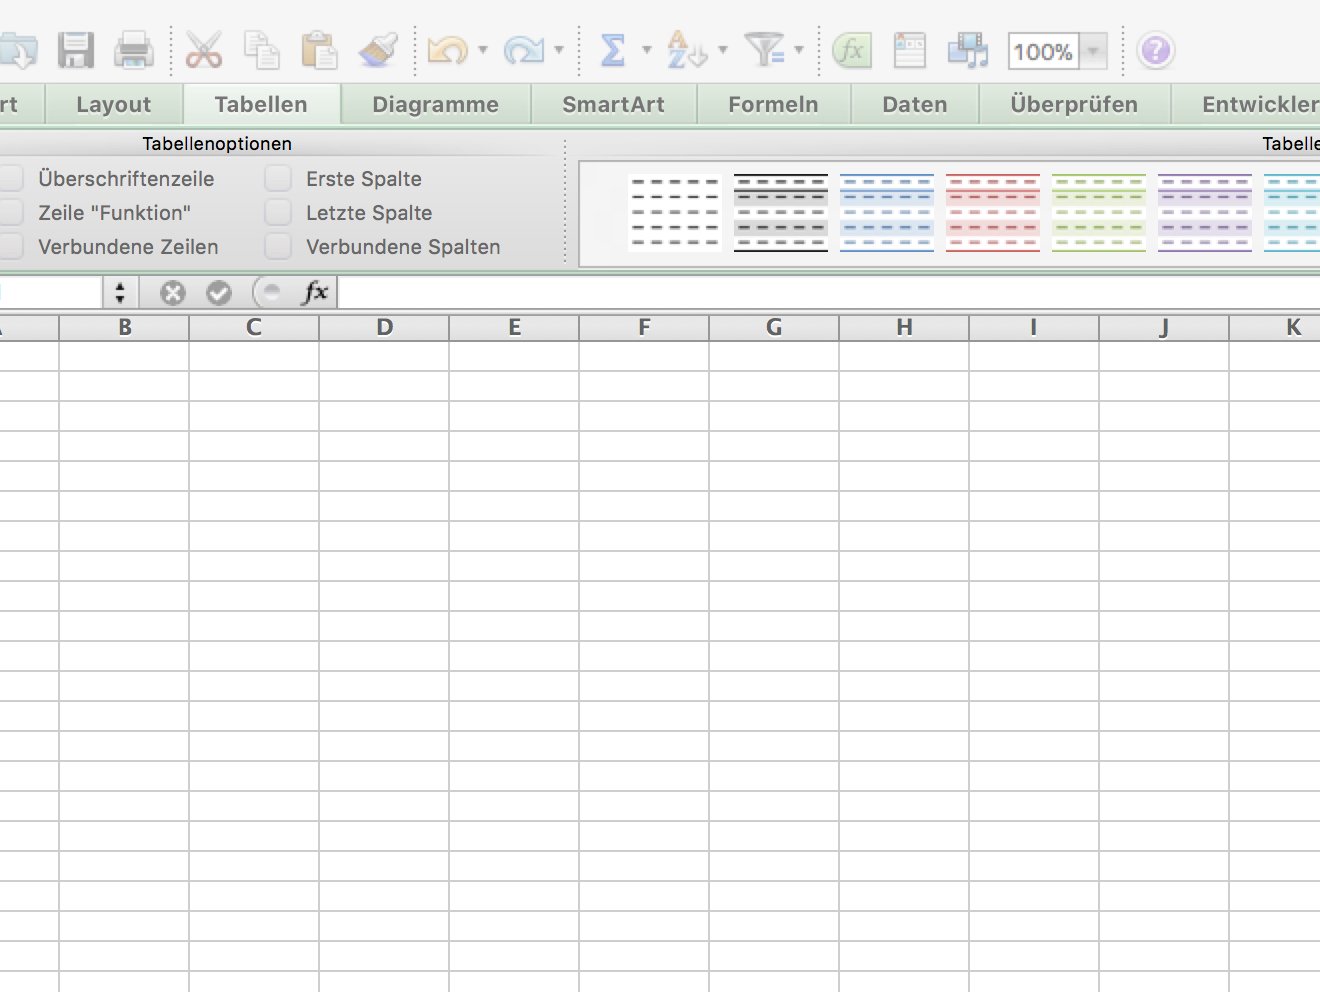This screenshot has height=992, width=1320.
Task: Click the 100% zoom value field
Action: (x=1044, y=51)
